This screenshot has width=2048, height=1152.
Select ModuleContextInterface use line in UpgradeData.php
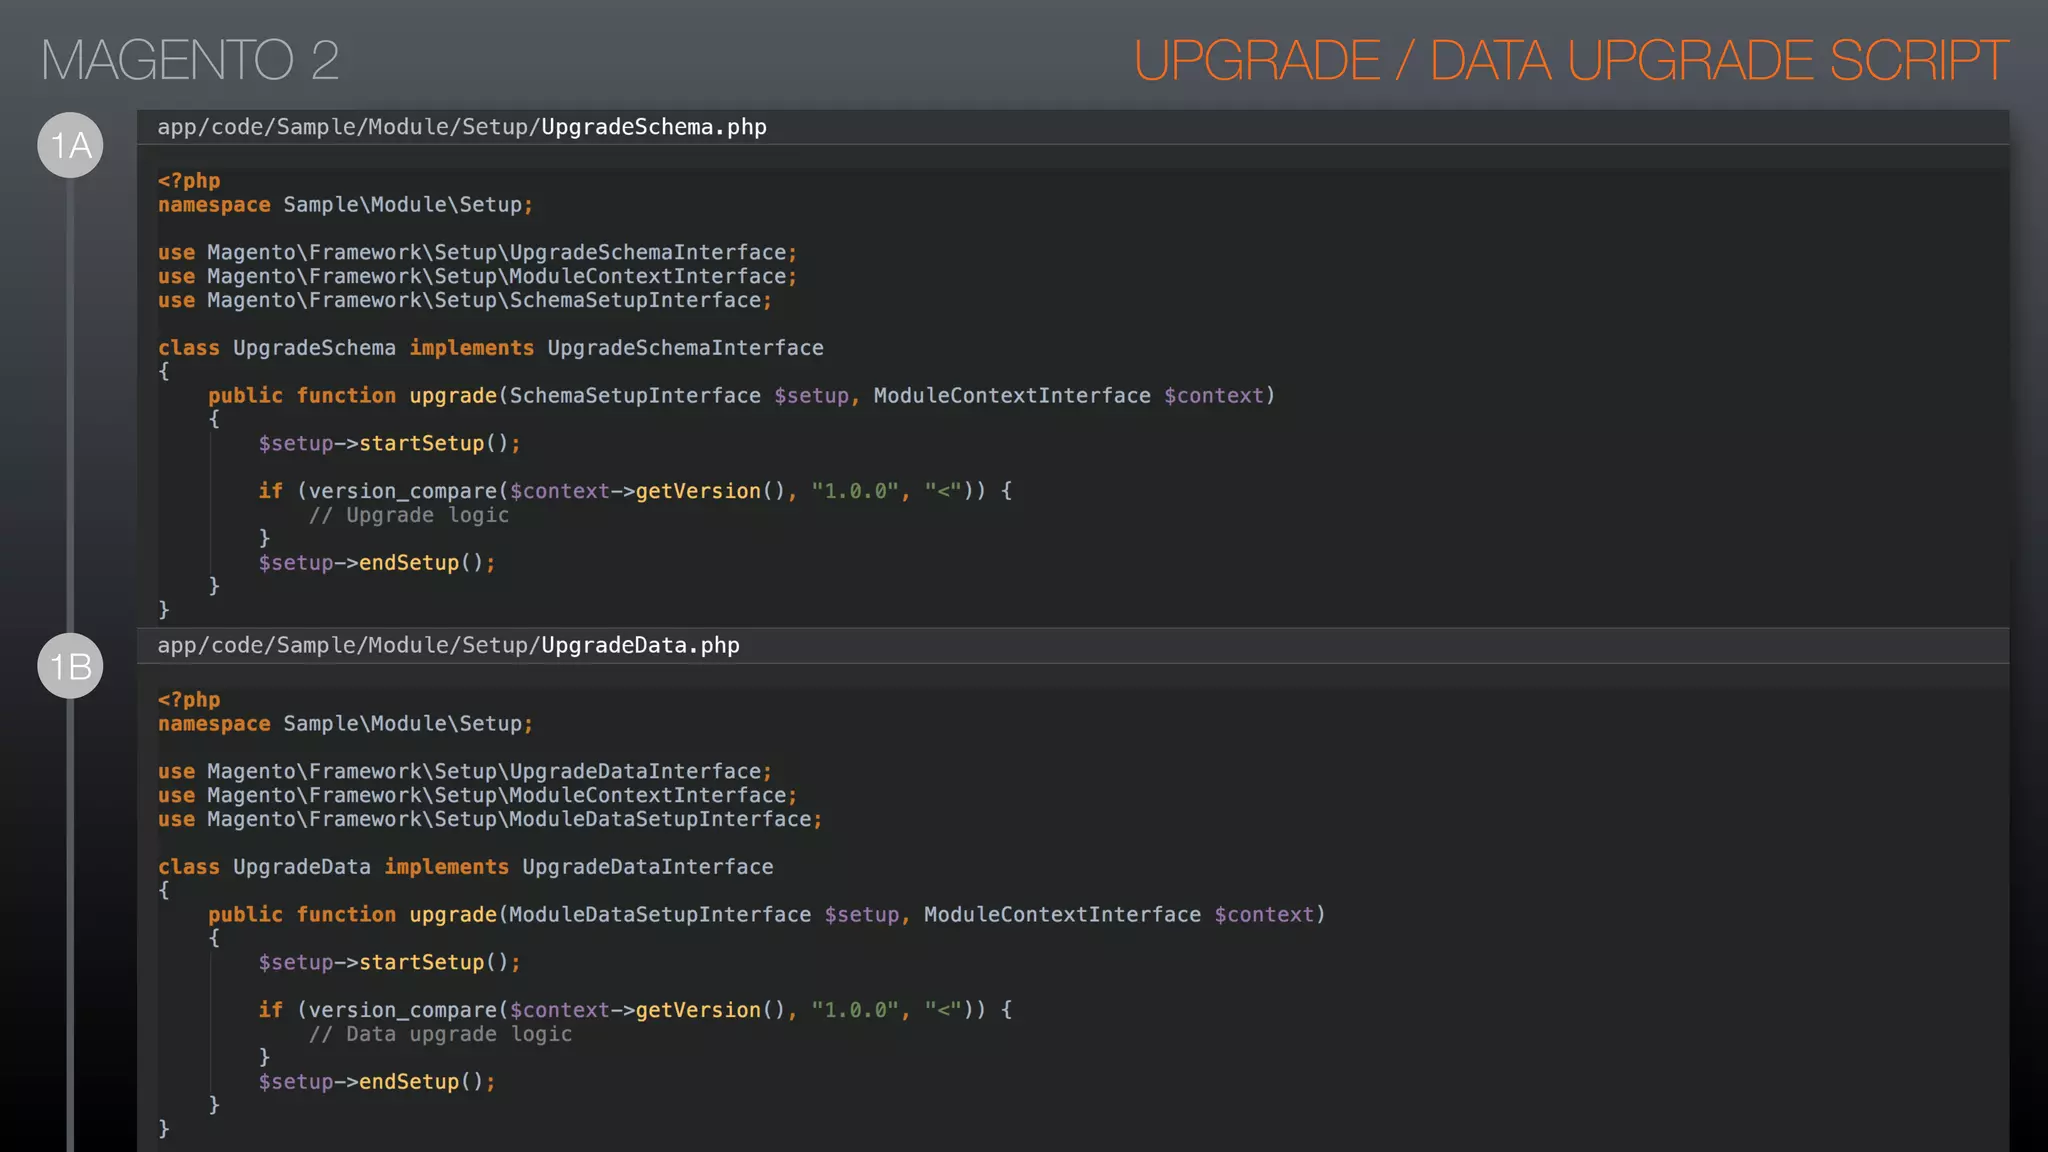pos(477,796)
